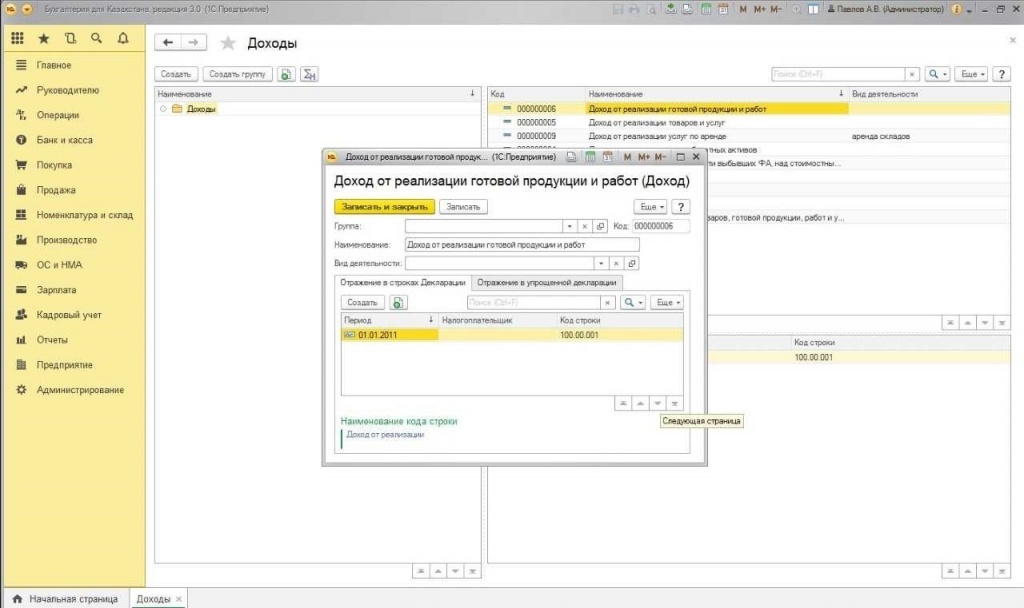Image resolution: width=1024 pixels, height=608 pixels.
Task: Open the Продажа section in the sidebar
Action: tap(56, 190)
